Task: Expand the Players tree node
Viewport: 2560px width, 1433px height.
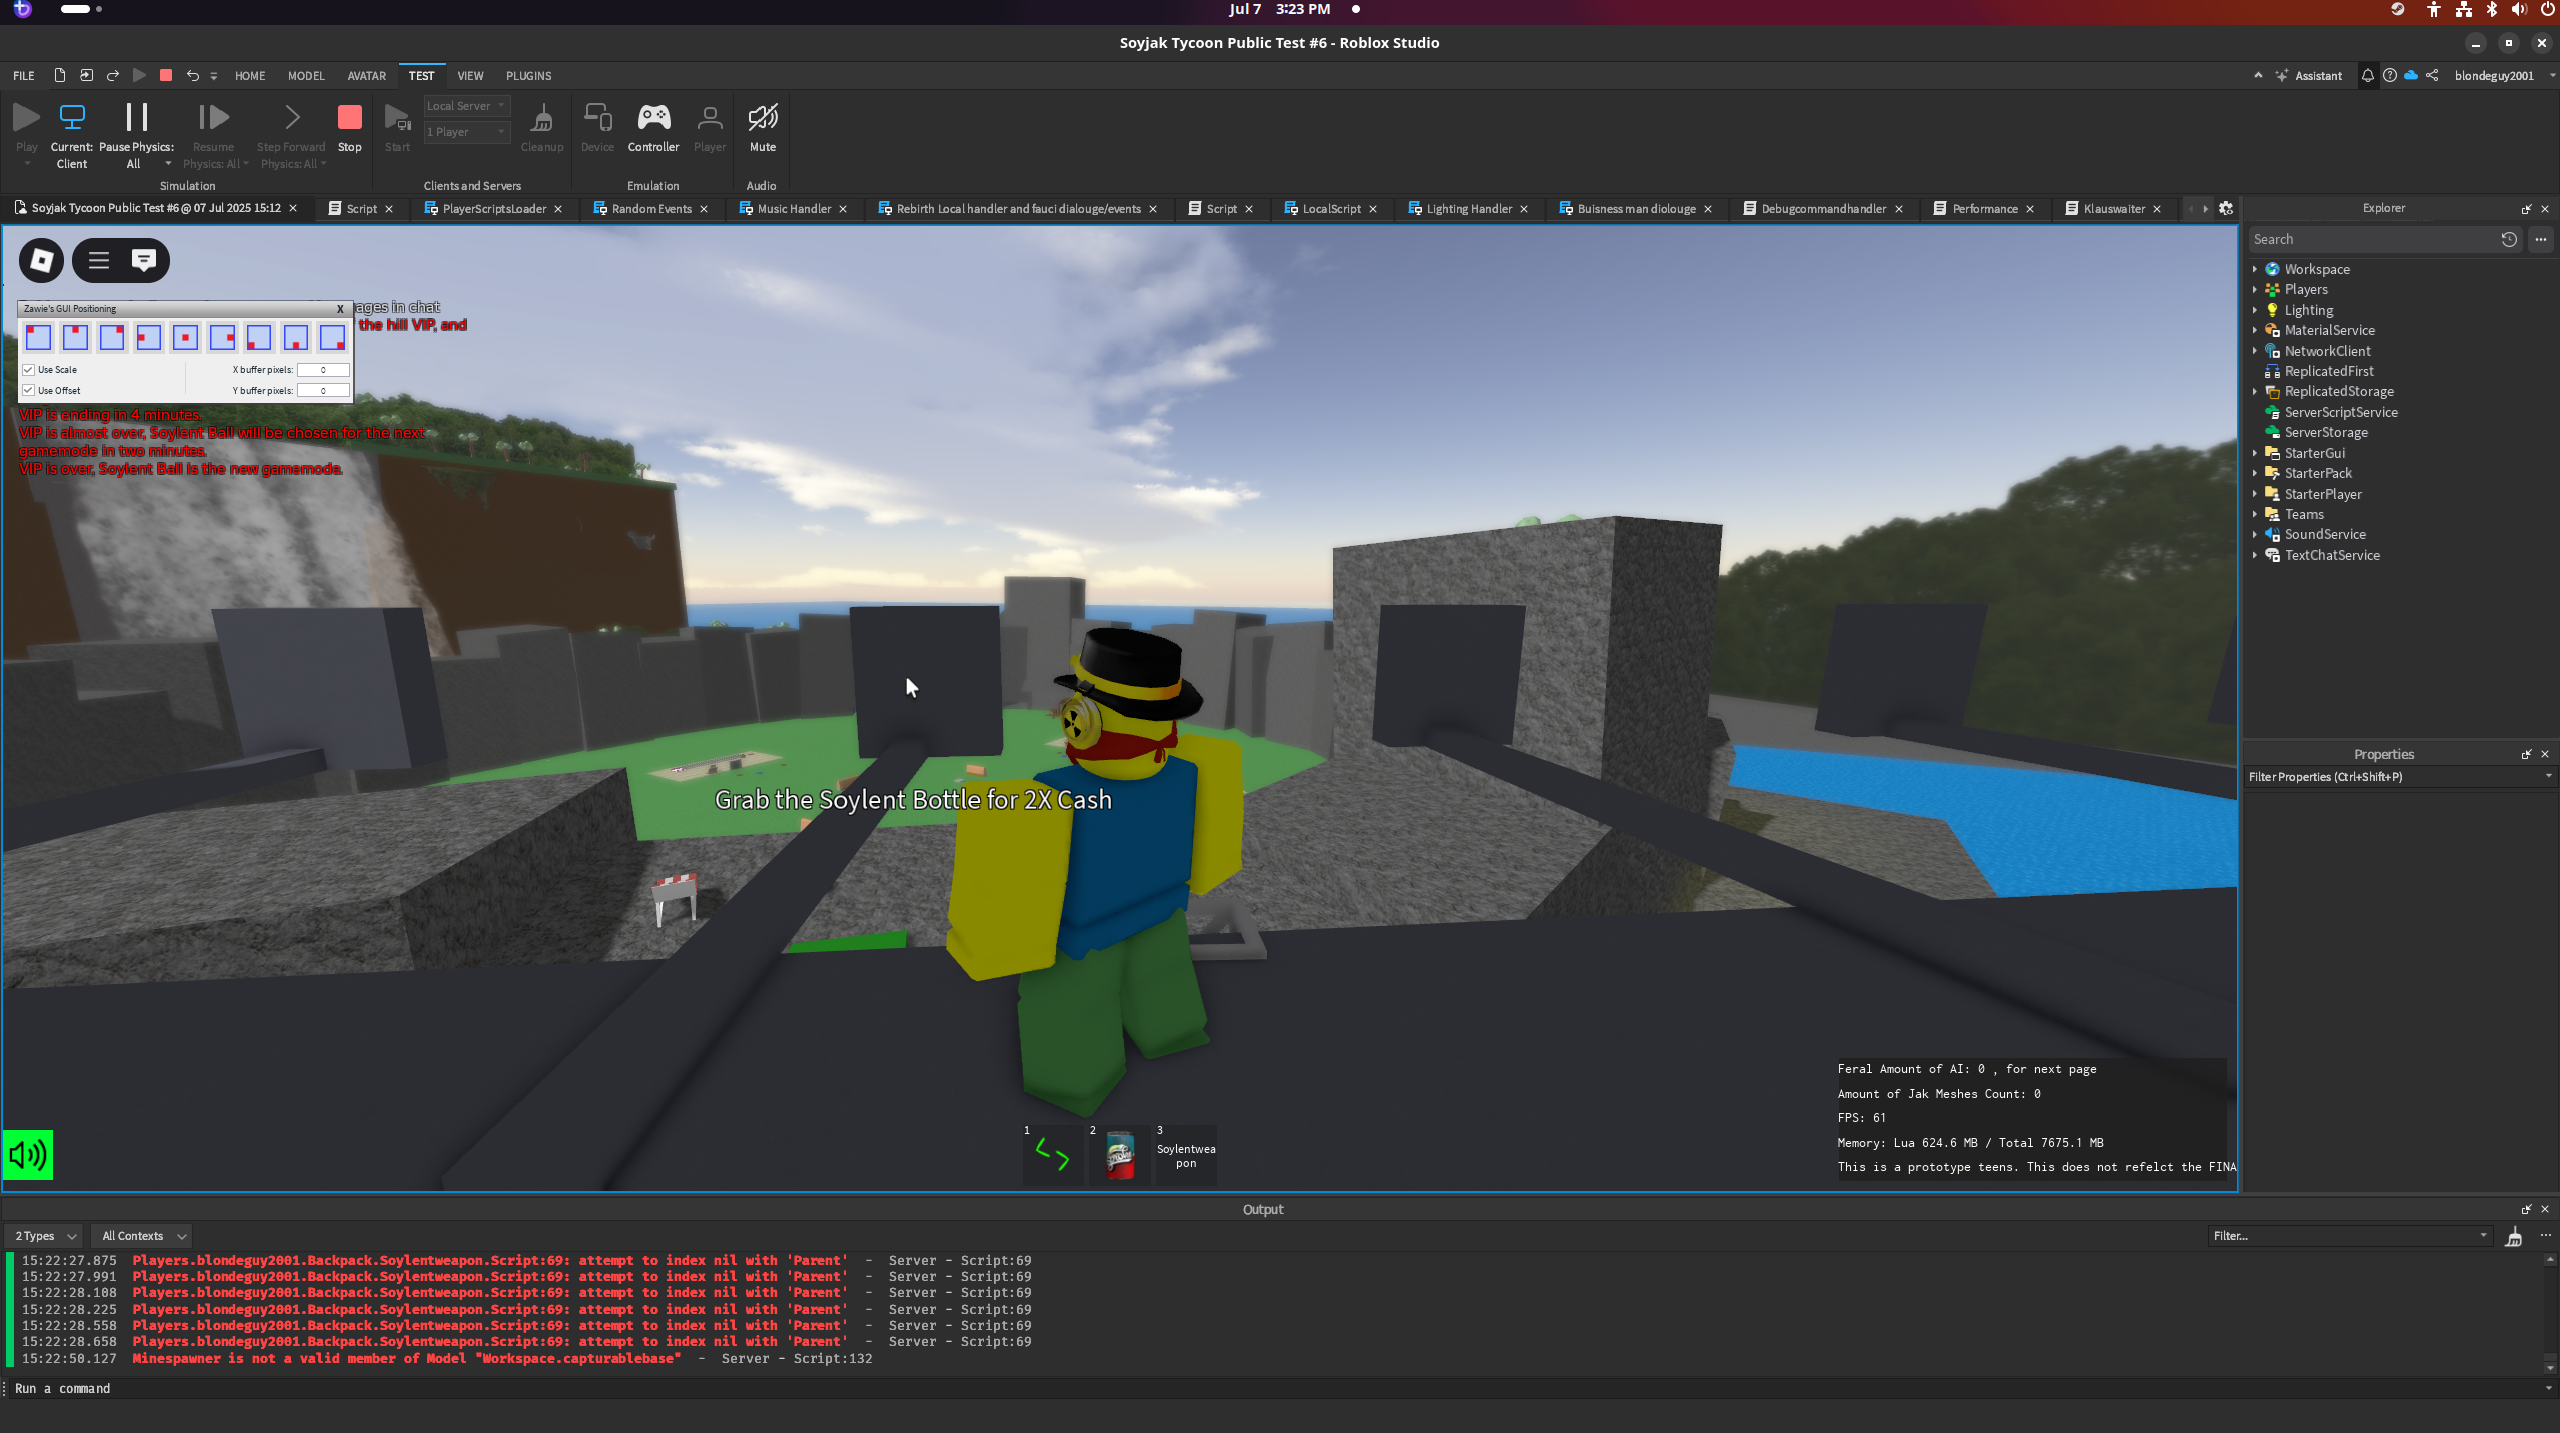Action: pyautogui.click(x=2255, y=290)
